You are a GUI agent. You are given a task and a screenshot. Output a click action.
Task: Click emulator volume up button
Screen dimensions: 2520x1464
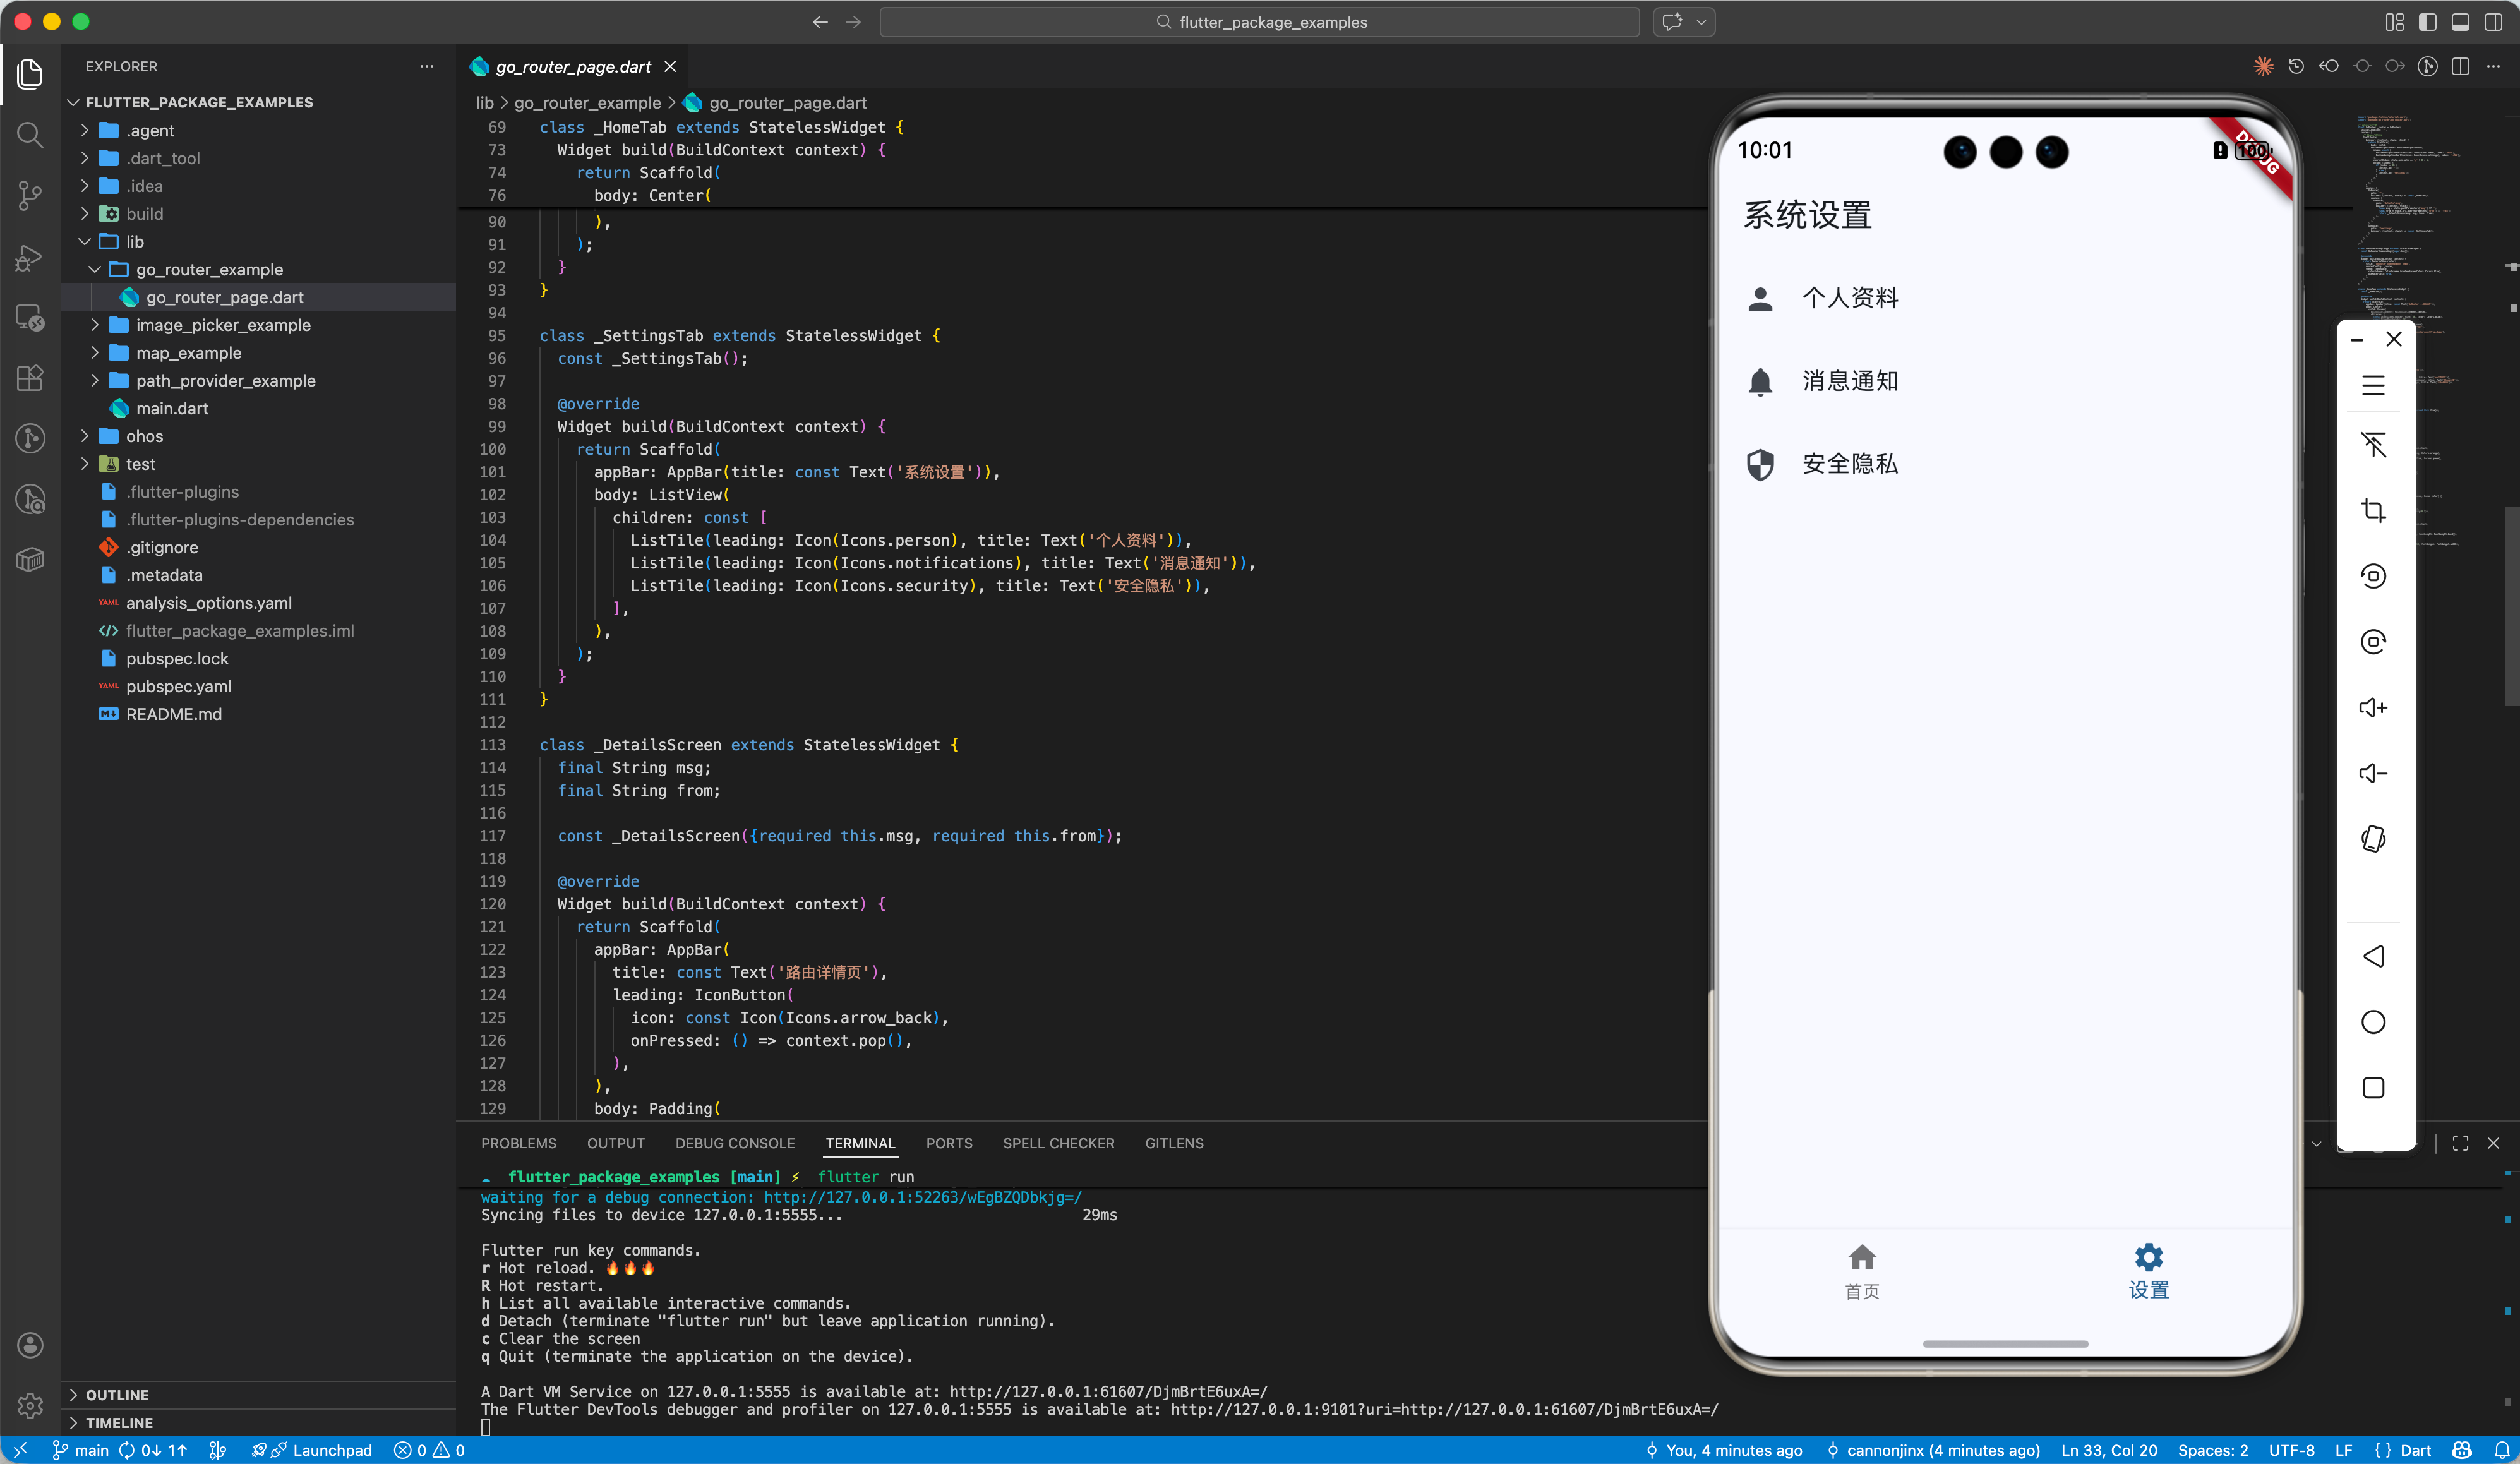coord(2373,707)
